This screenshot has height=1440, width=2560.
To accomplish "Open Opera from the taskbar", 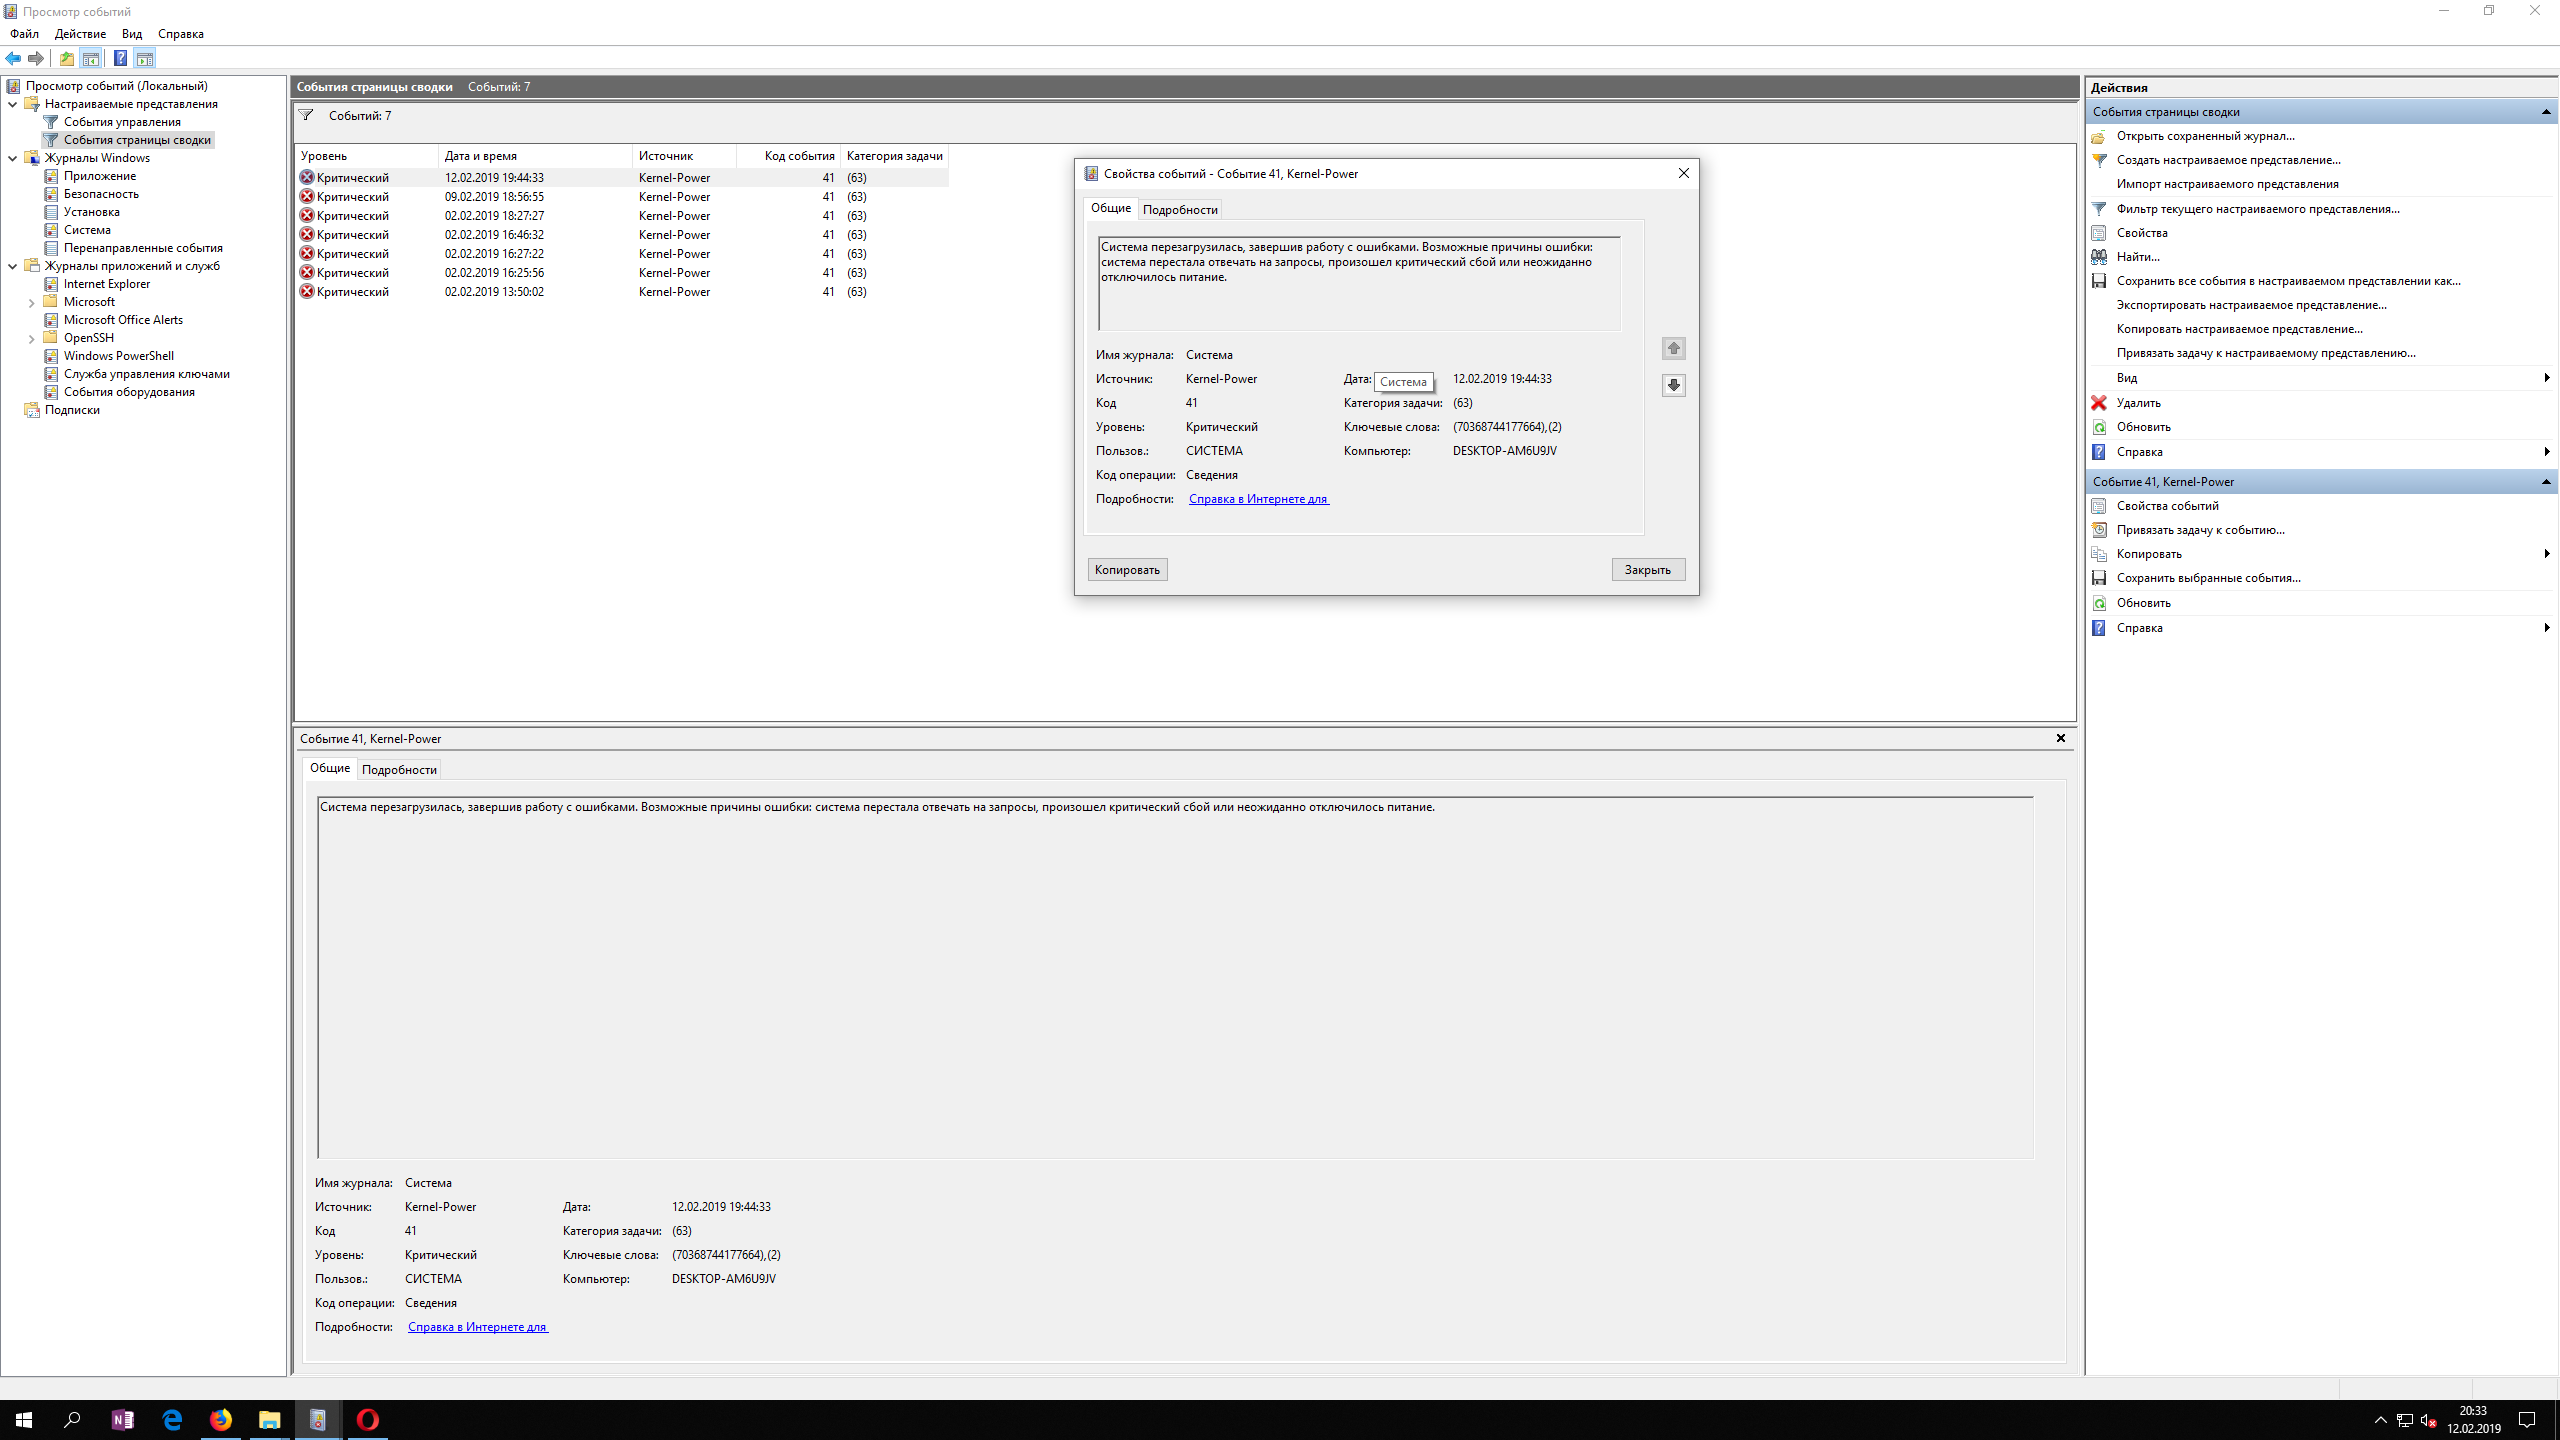I will point(367,1419).
